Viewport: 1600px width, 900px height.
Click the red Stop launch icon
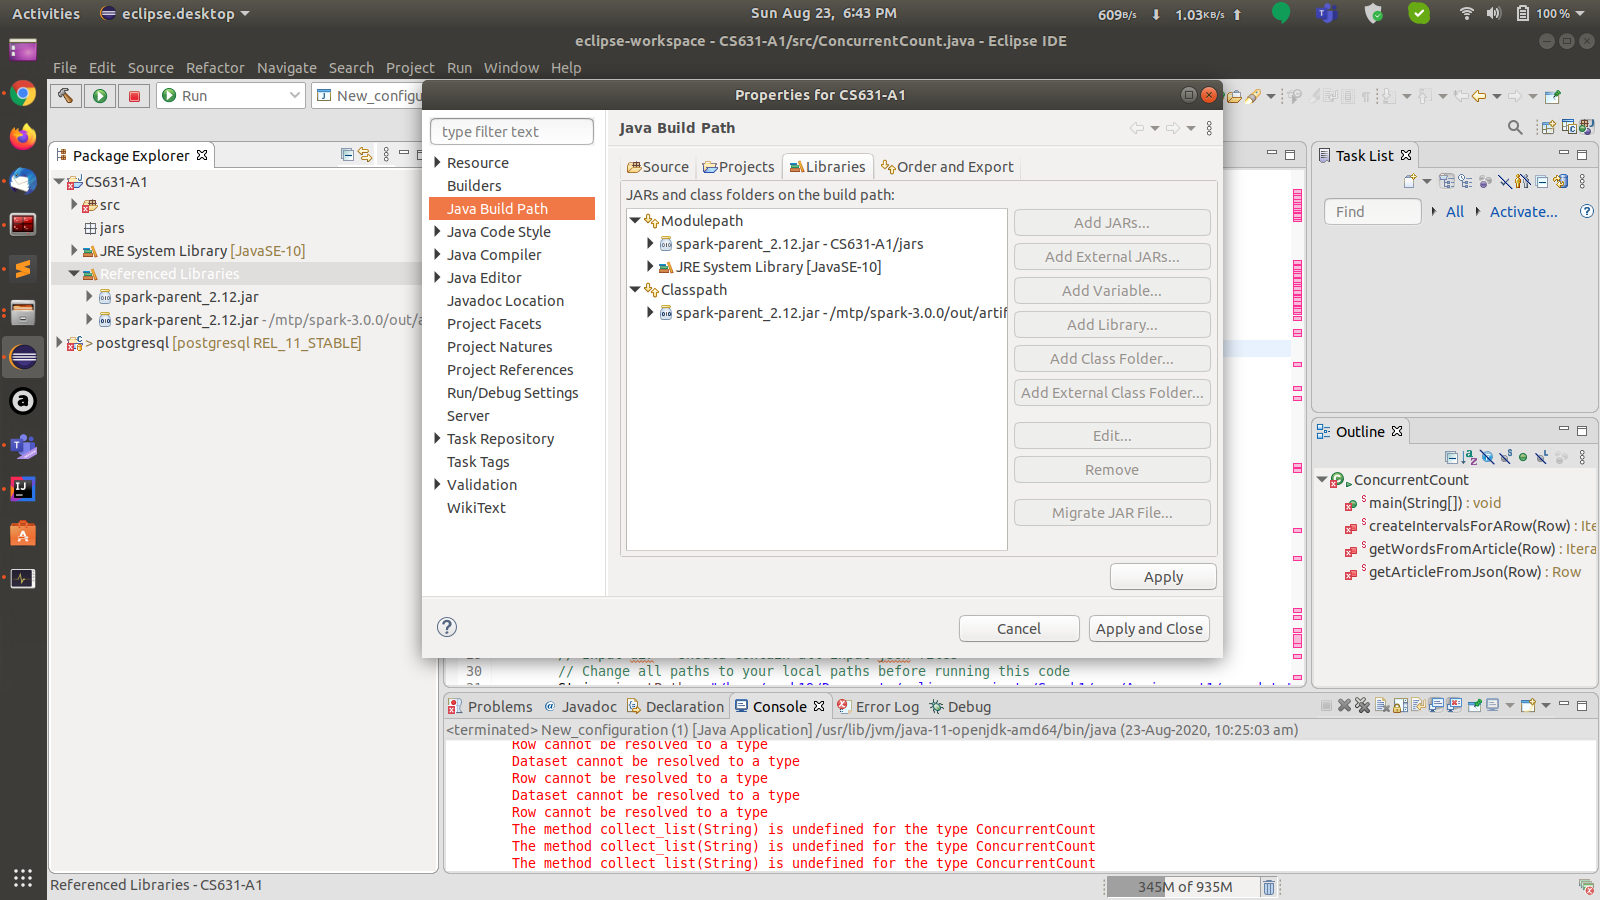(134, 95)
